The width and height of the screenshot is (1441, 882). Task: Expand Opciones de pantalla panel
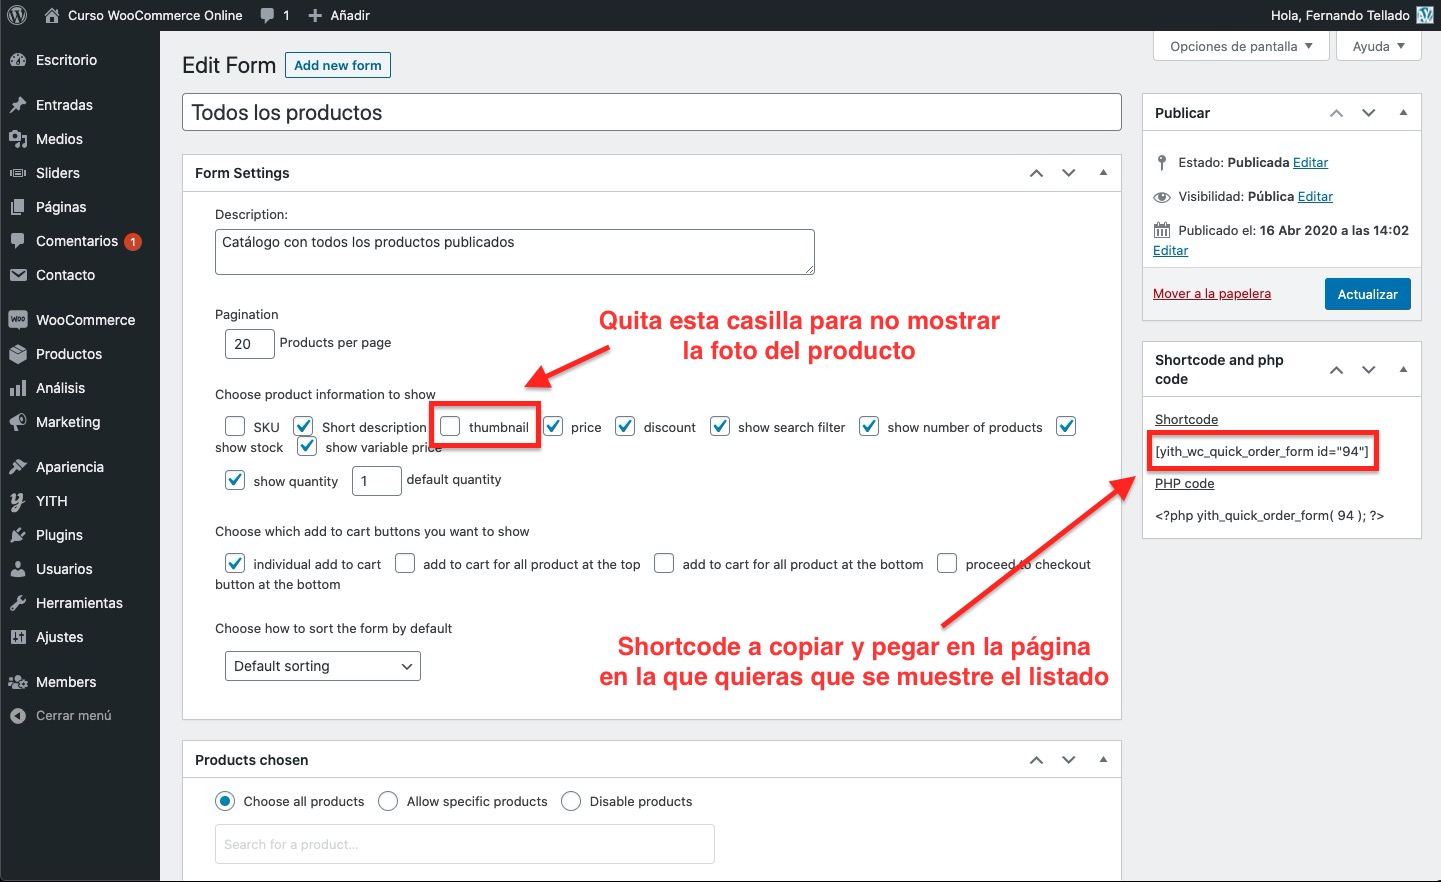click(1241, 46)
